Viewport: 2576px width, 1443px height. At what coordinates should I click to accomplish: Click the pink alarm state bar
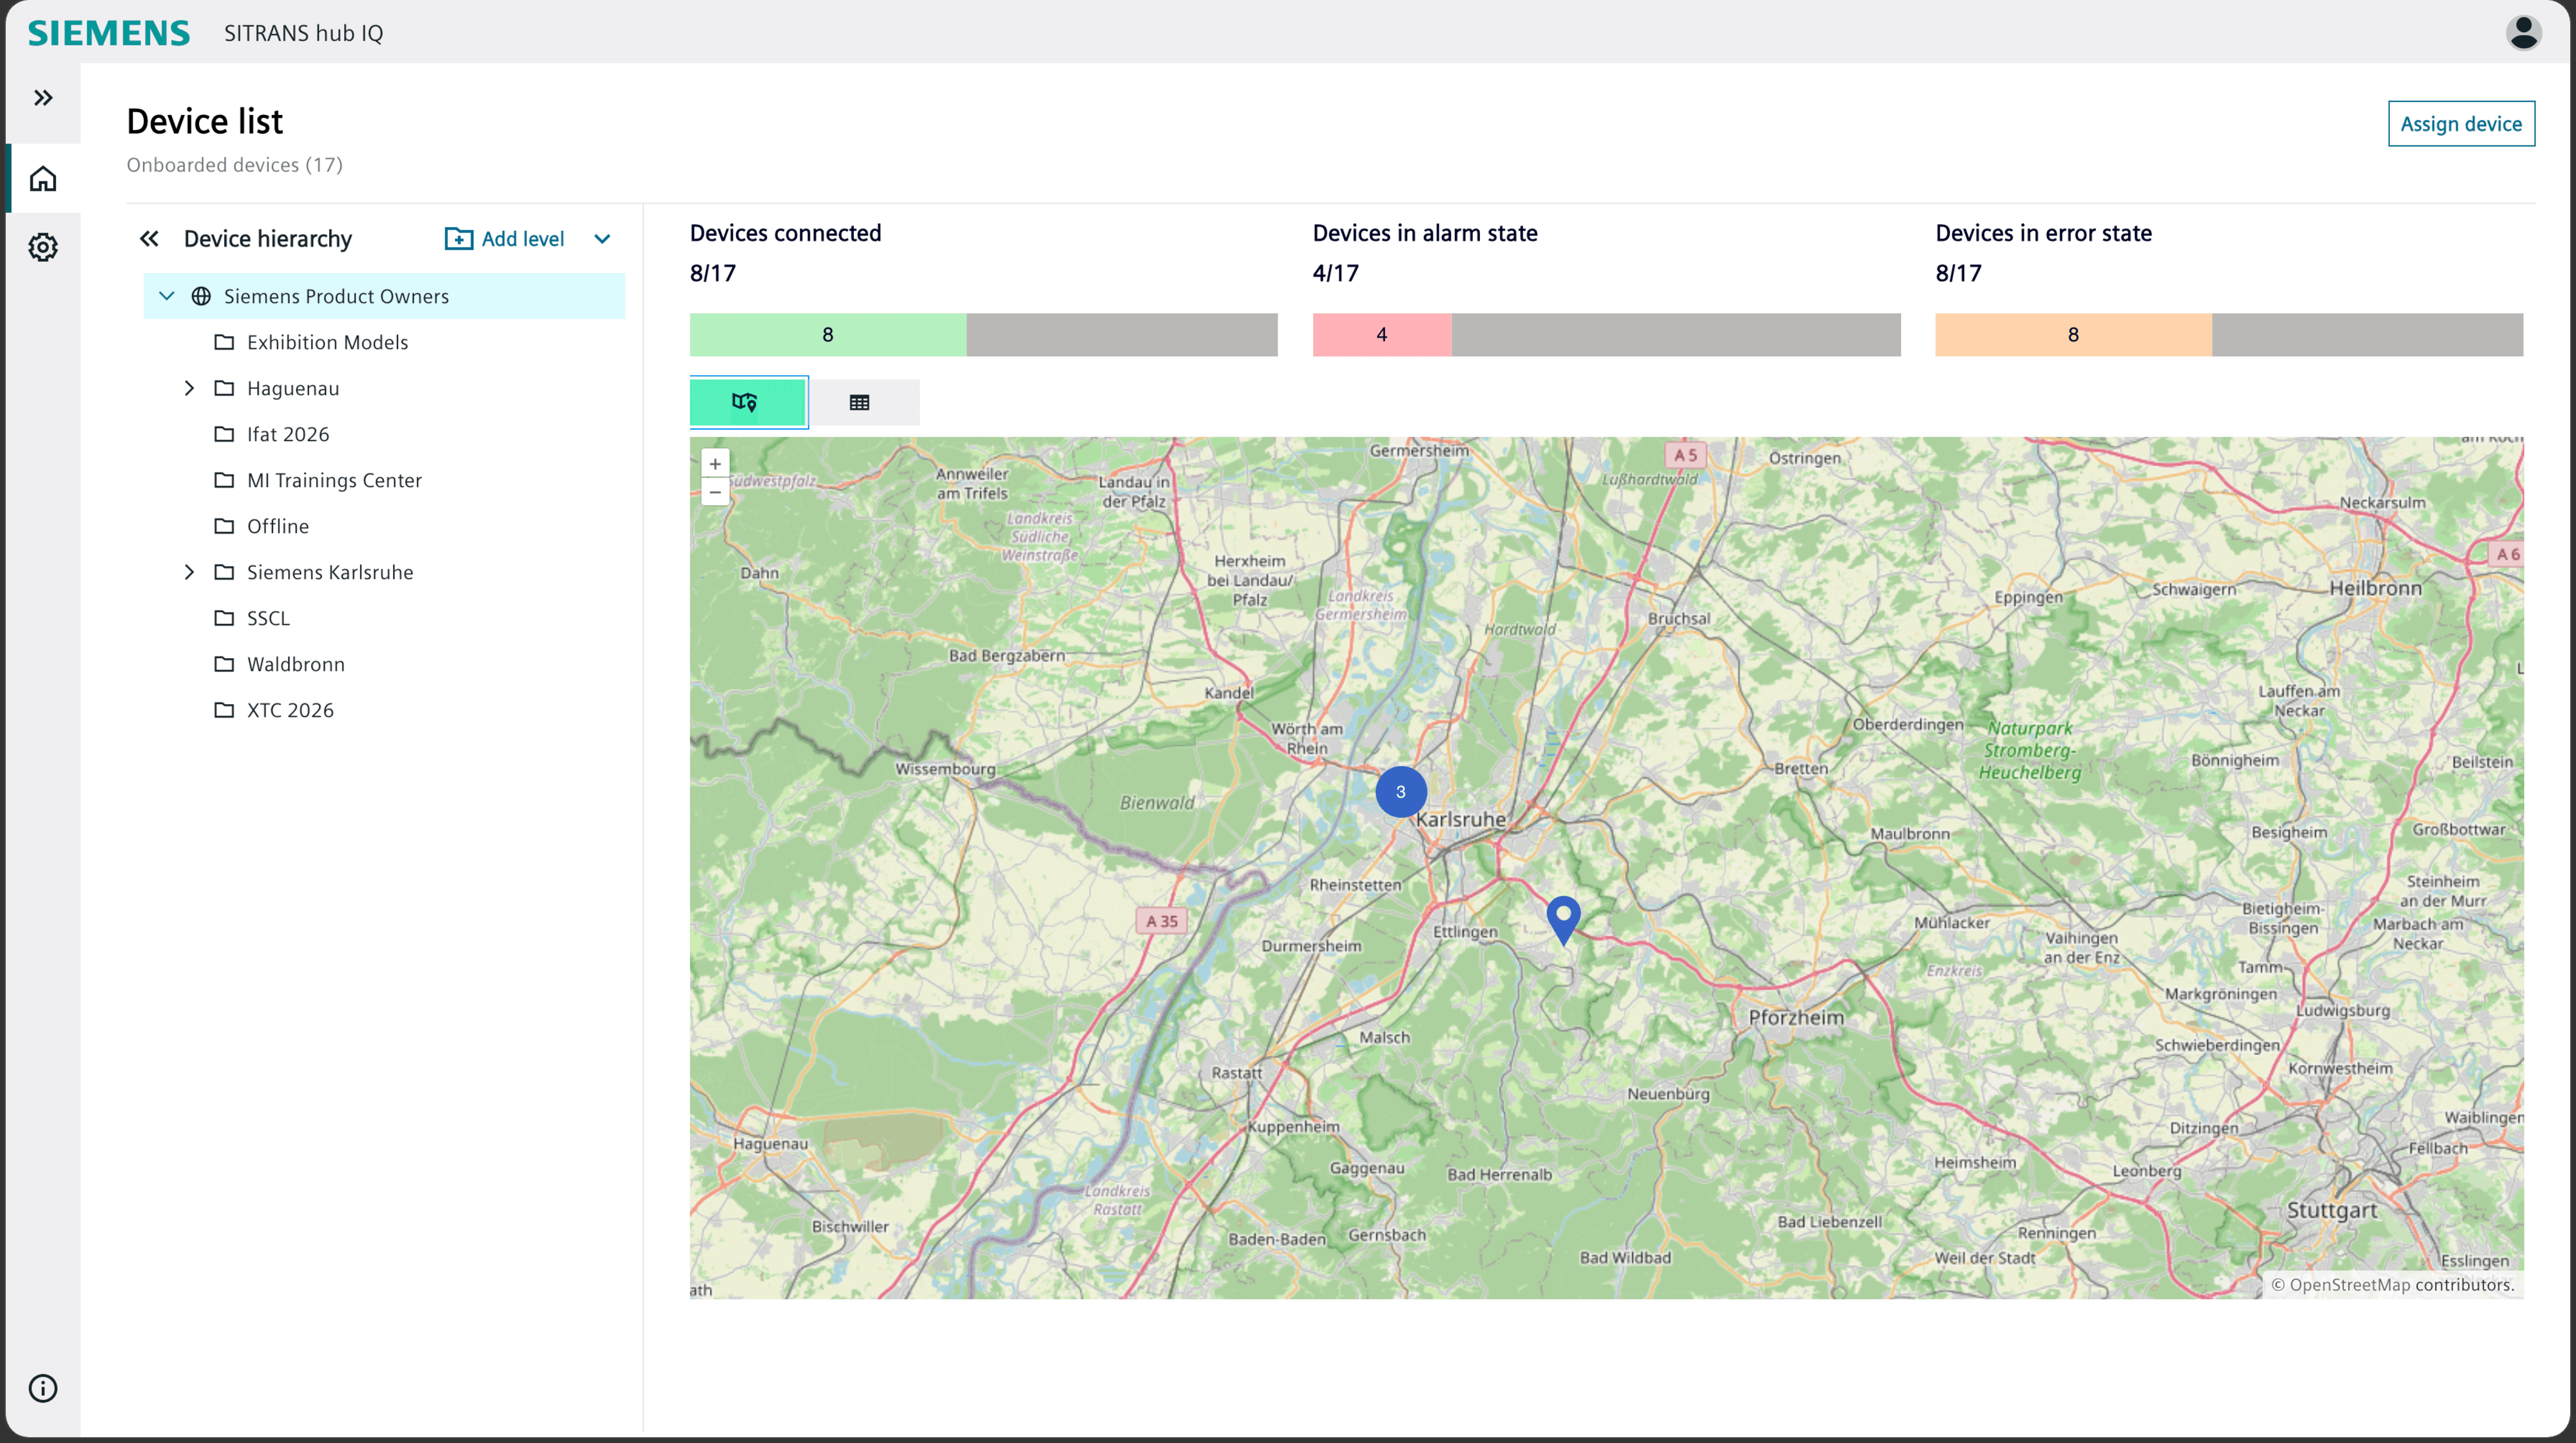1382,335
